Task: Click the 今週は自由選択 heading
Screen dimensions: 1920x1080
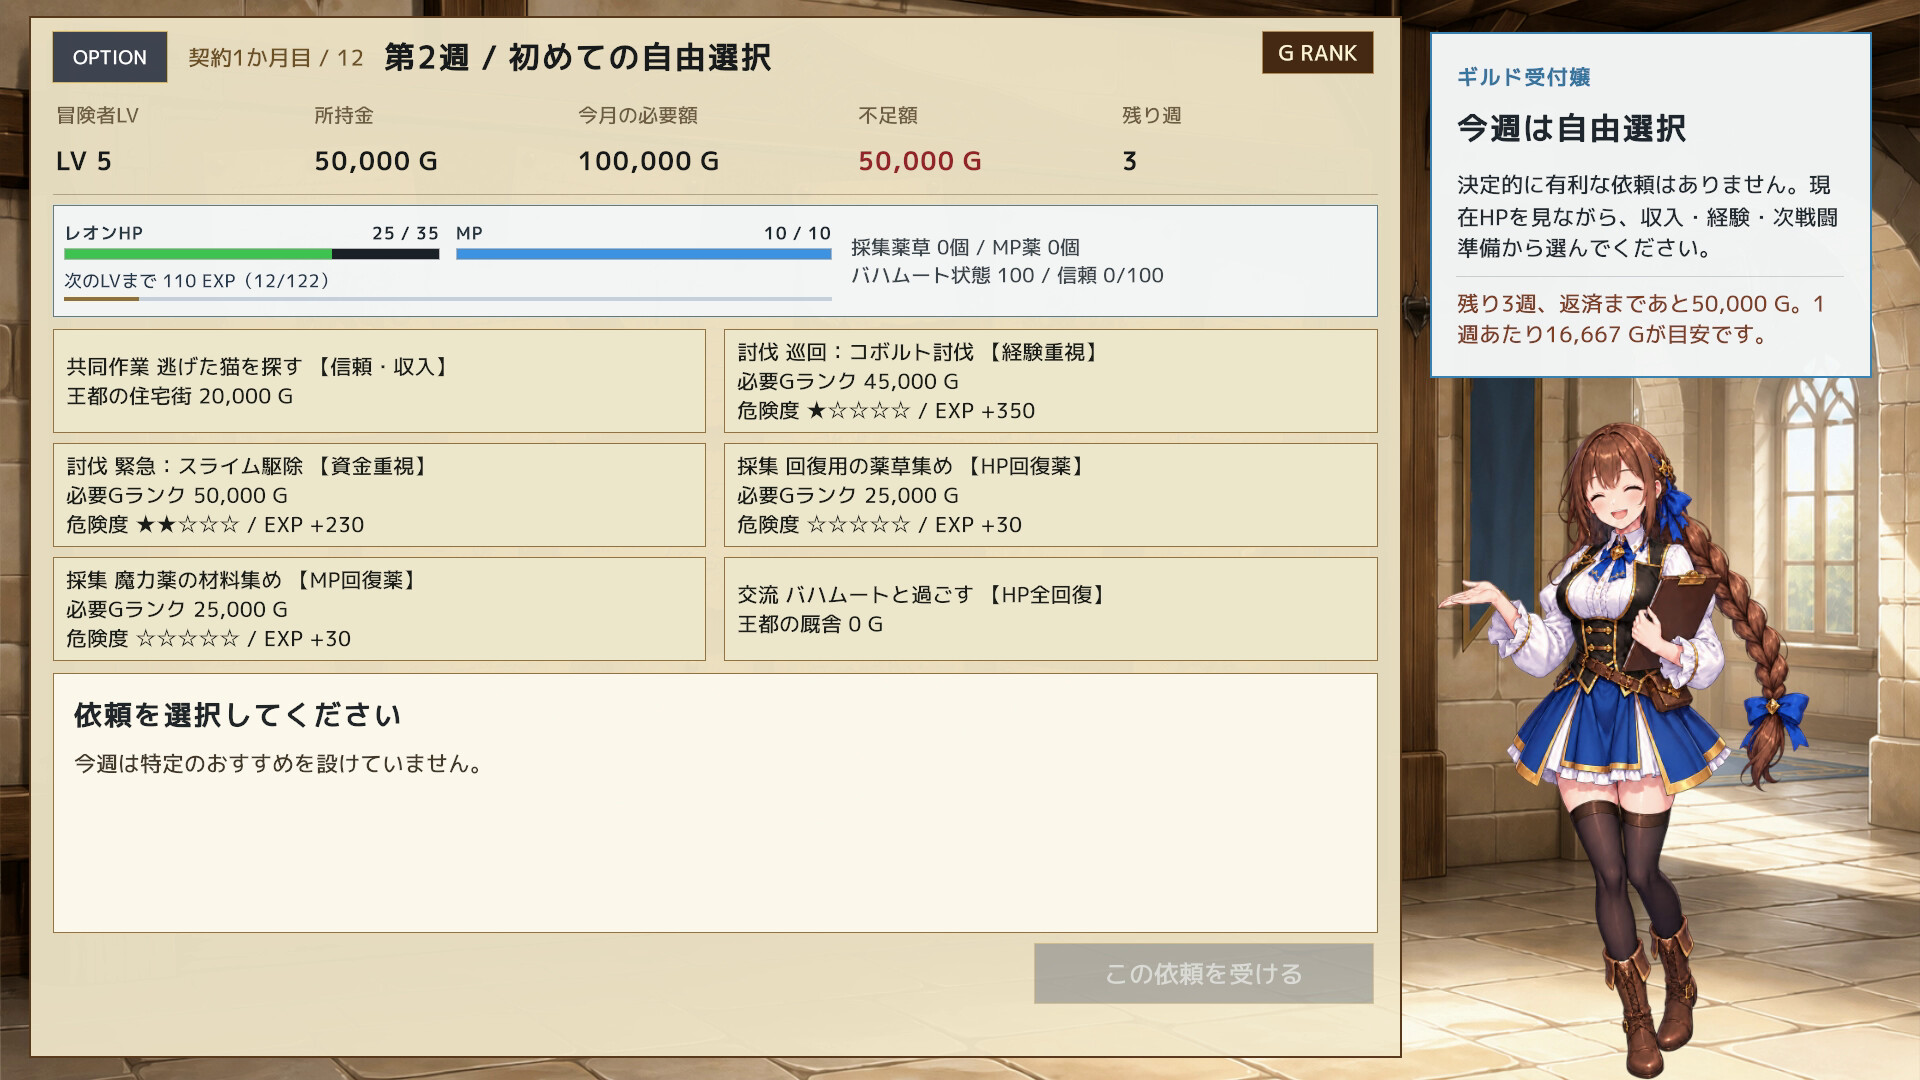Action: pos(1571,128)
